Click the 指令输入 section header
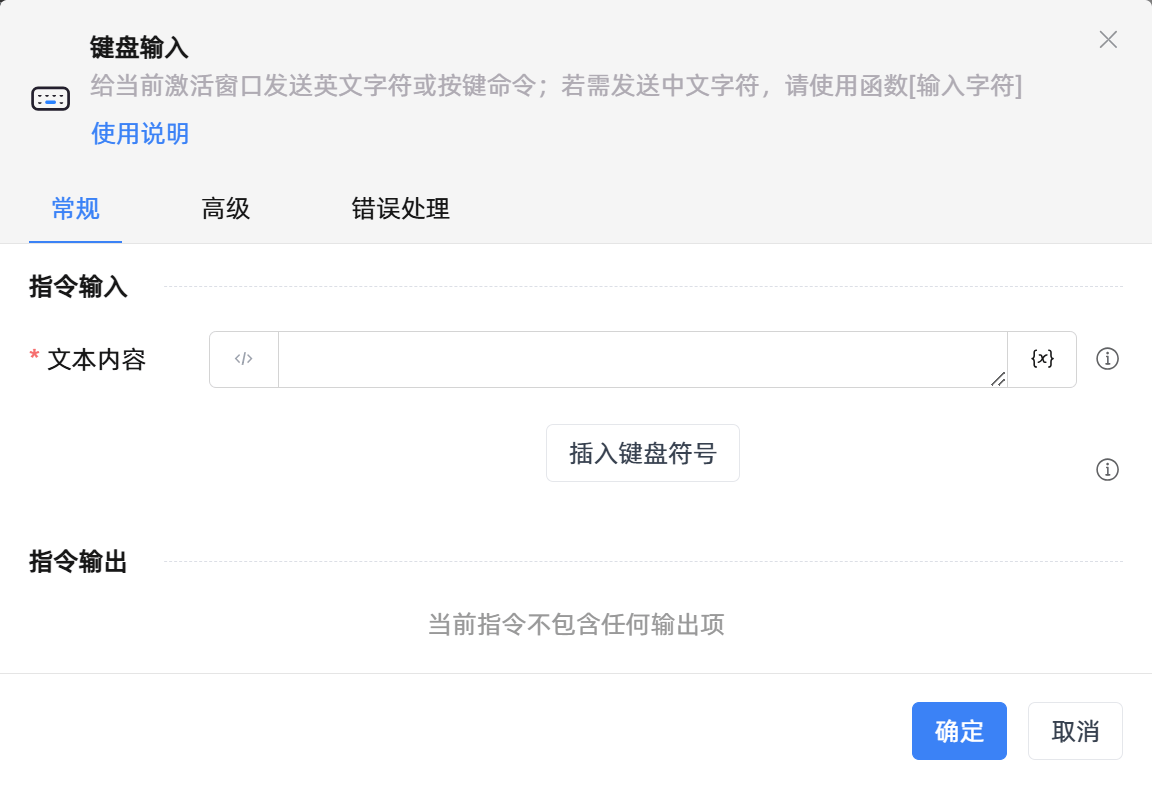This screenshot has height=788, width=1152. pyautogui.click(x=77, y=286)
